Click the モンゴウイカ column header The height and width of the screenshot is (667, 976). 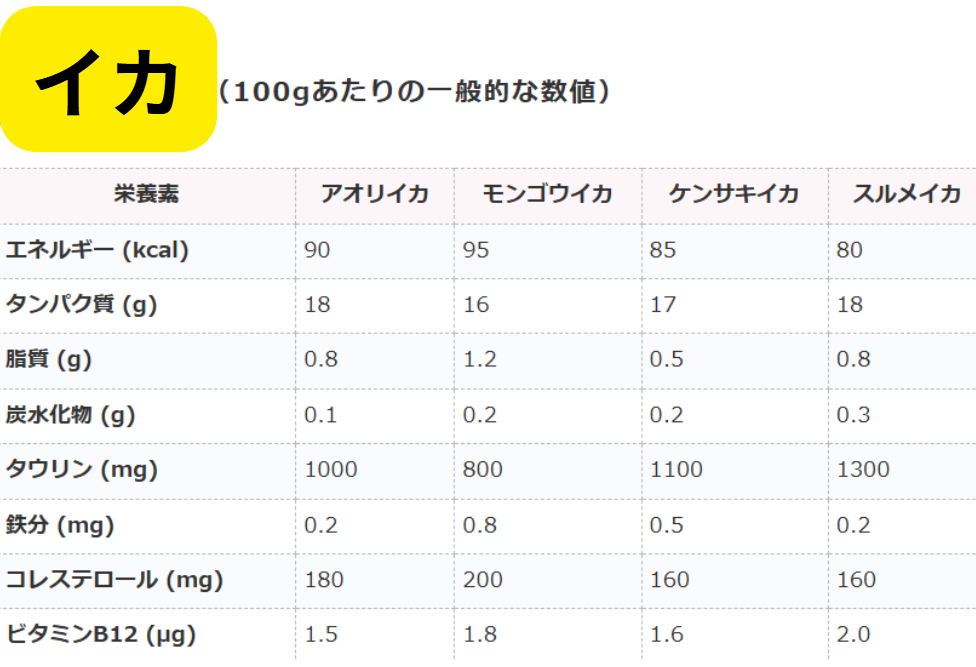click(547, 194)
